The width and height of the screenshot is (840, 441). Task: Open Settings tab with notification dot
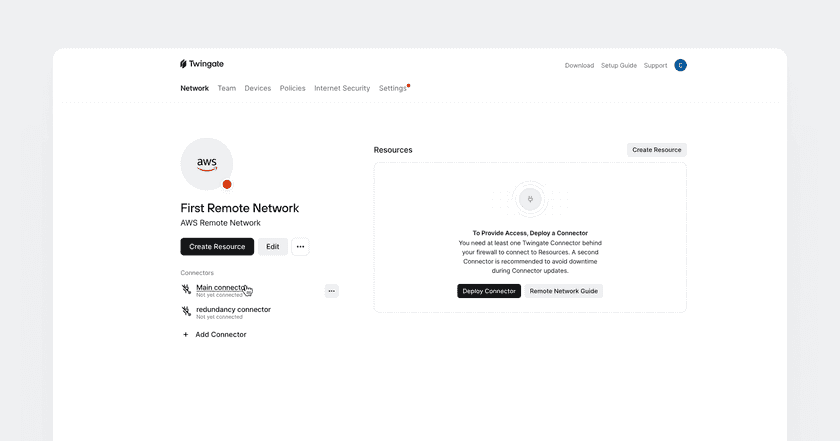click(x=392, y=88)
